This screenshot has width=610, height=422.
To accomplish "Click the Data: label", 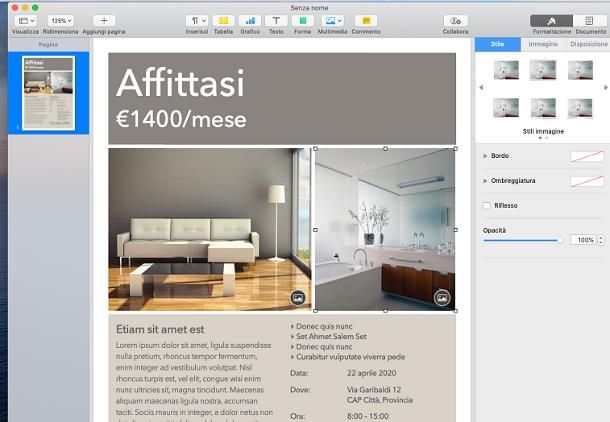I will (x=299, y=373).
